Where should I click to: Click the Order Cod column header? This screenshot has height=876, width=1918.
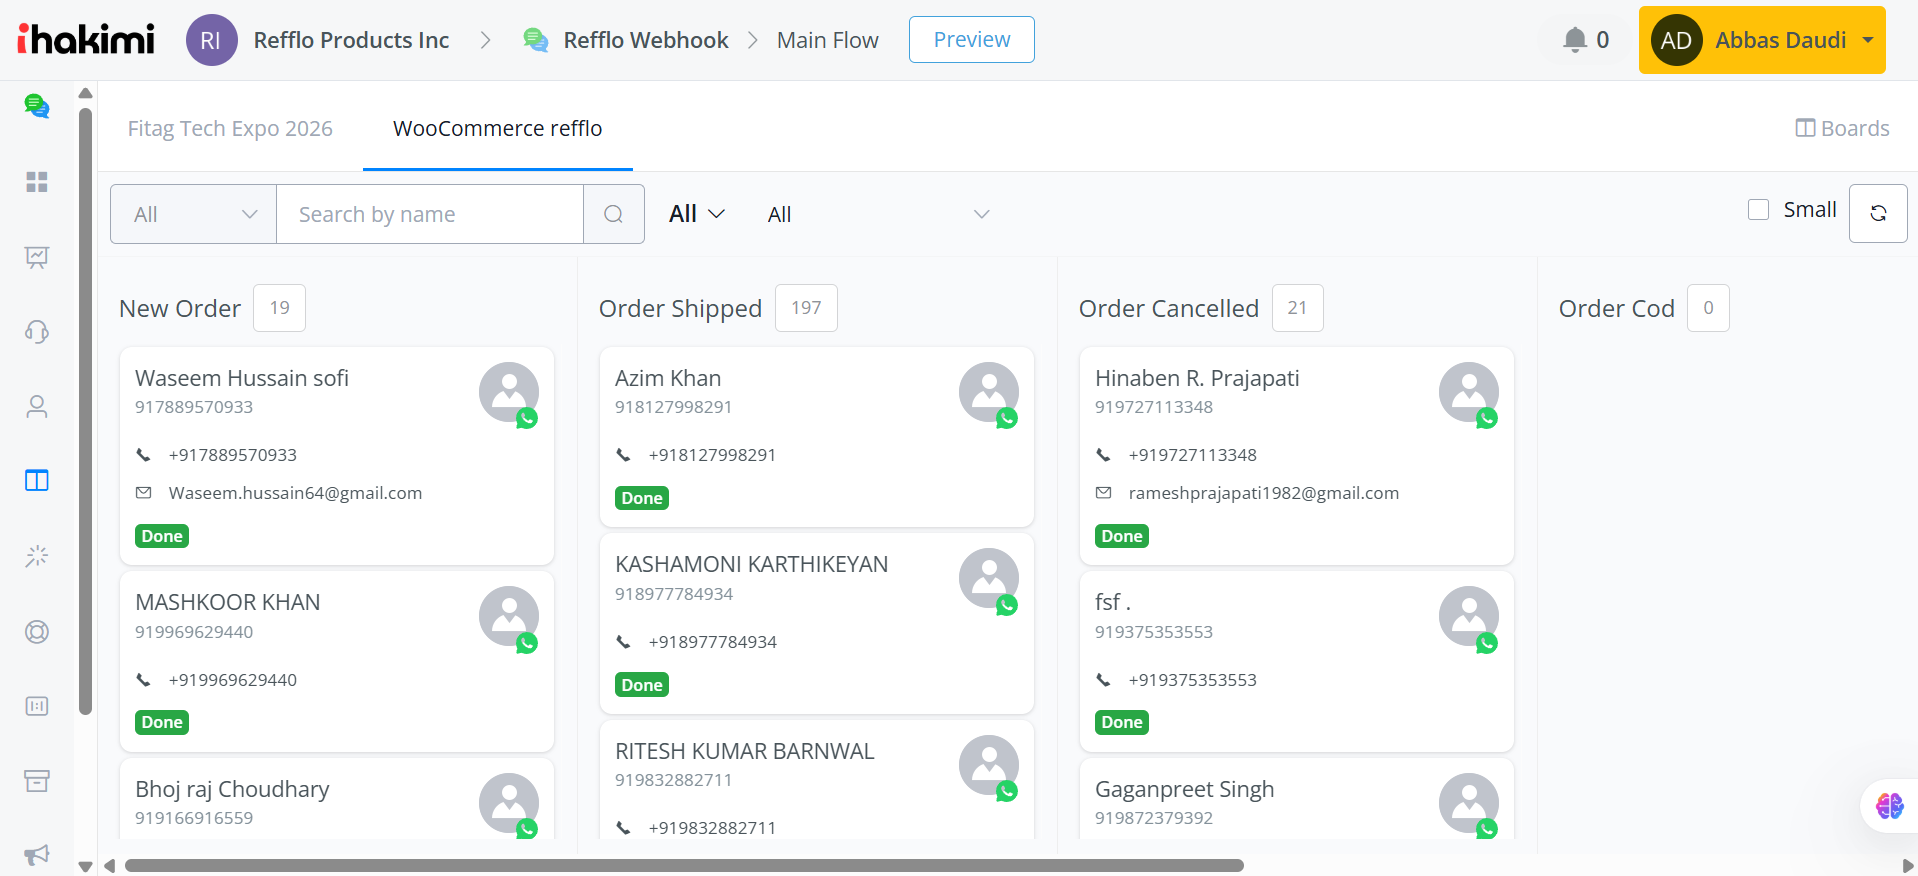click(1617, 309)
